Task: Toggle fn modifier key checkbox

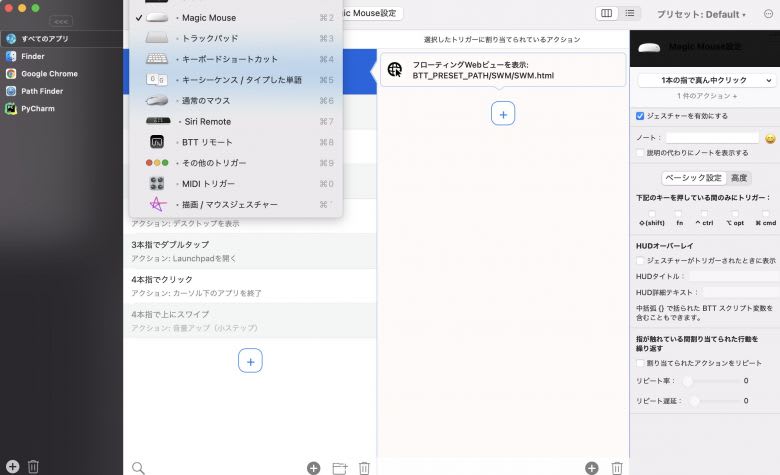Action: (x=679, y=214)
